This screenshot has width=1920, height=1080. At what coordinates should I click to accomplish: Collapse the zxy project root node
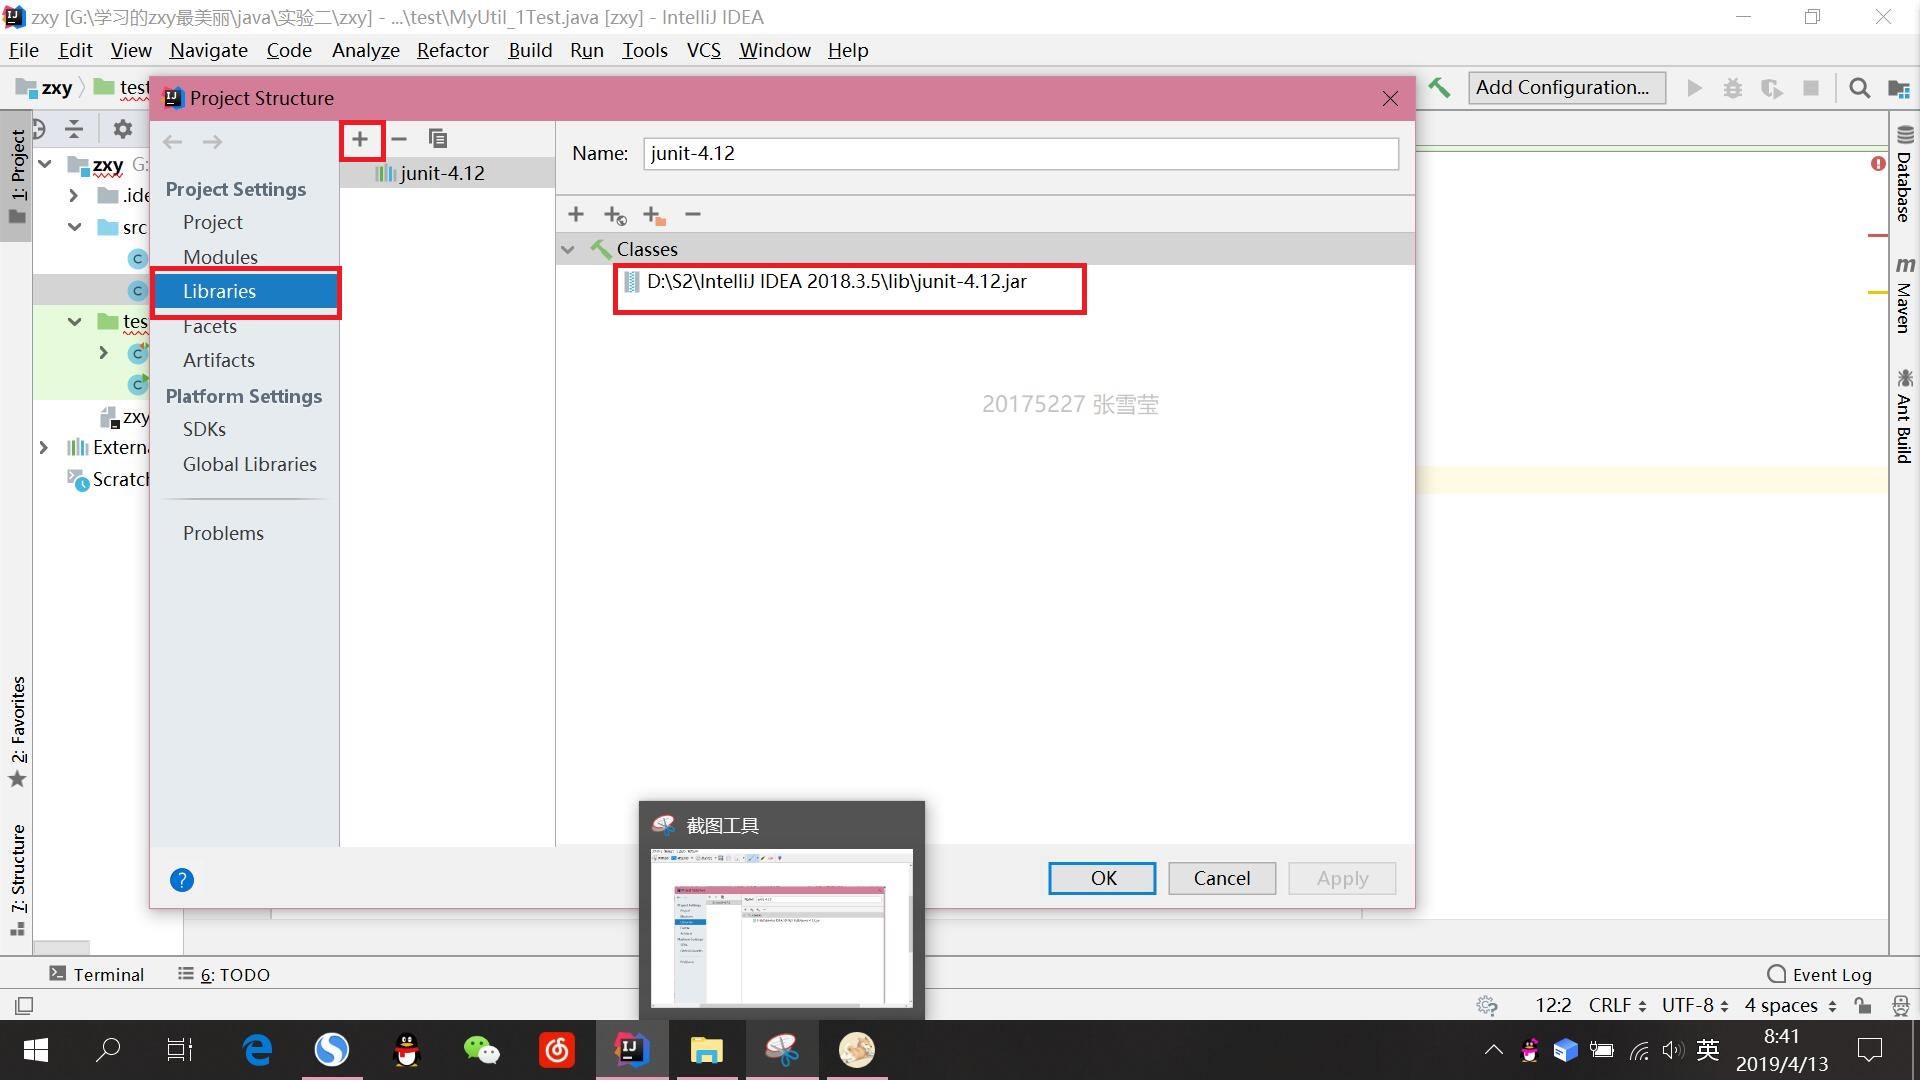click(x=45, y=163)
